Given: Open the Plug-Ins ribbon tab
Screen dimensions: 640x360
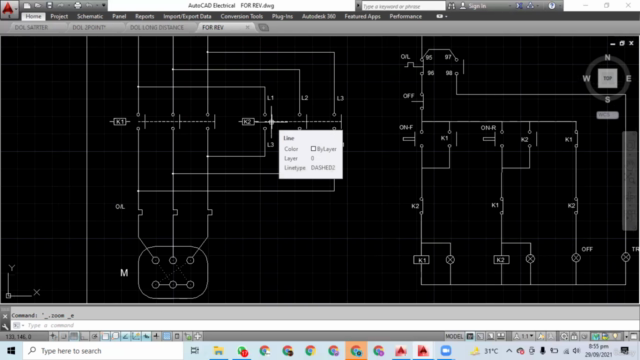Looking at the screenshot, I should 282,16.
